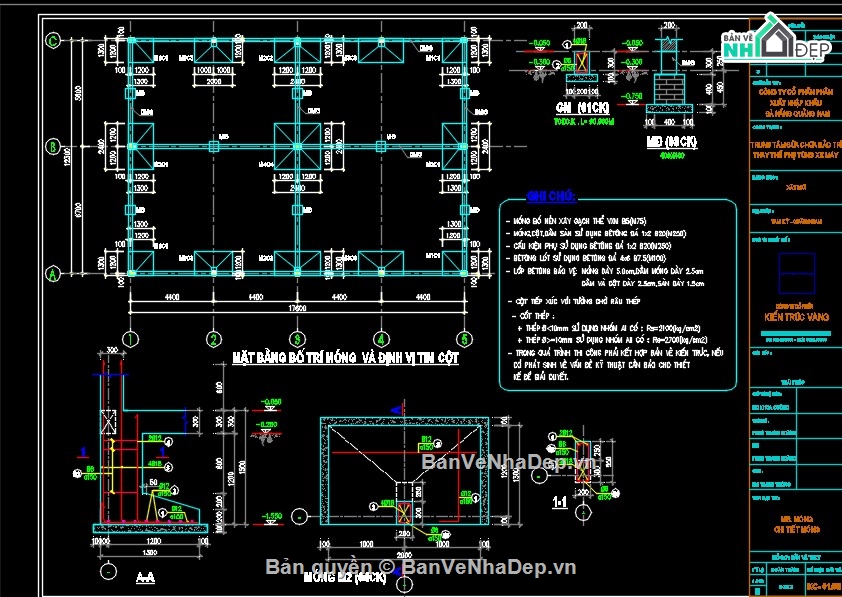Image resolution: width=842 pixels, height=597 pixels.
Task: Click the elevation marker "-1.550"
Action: (x=272, y=516)
